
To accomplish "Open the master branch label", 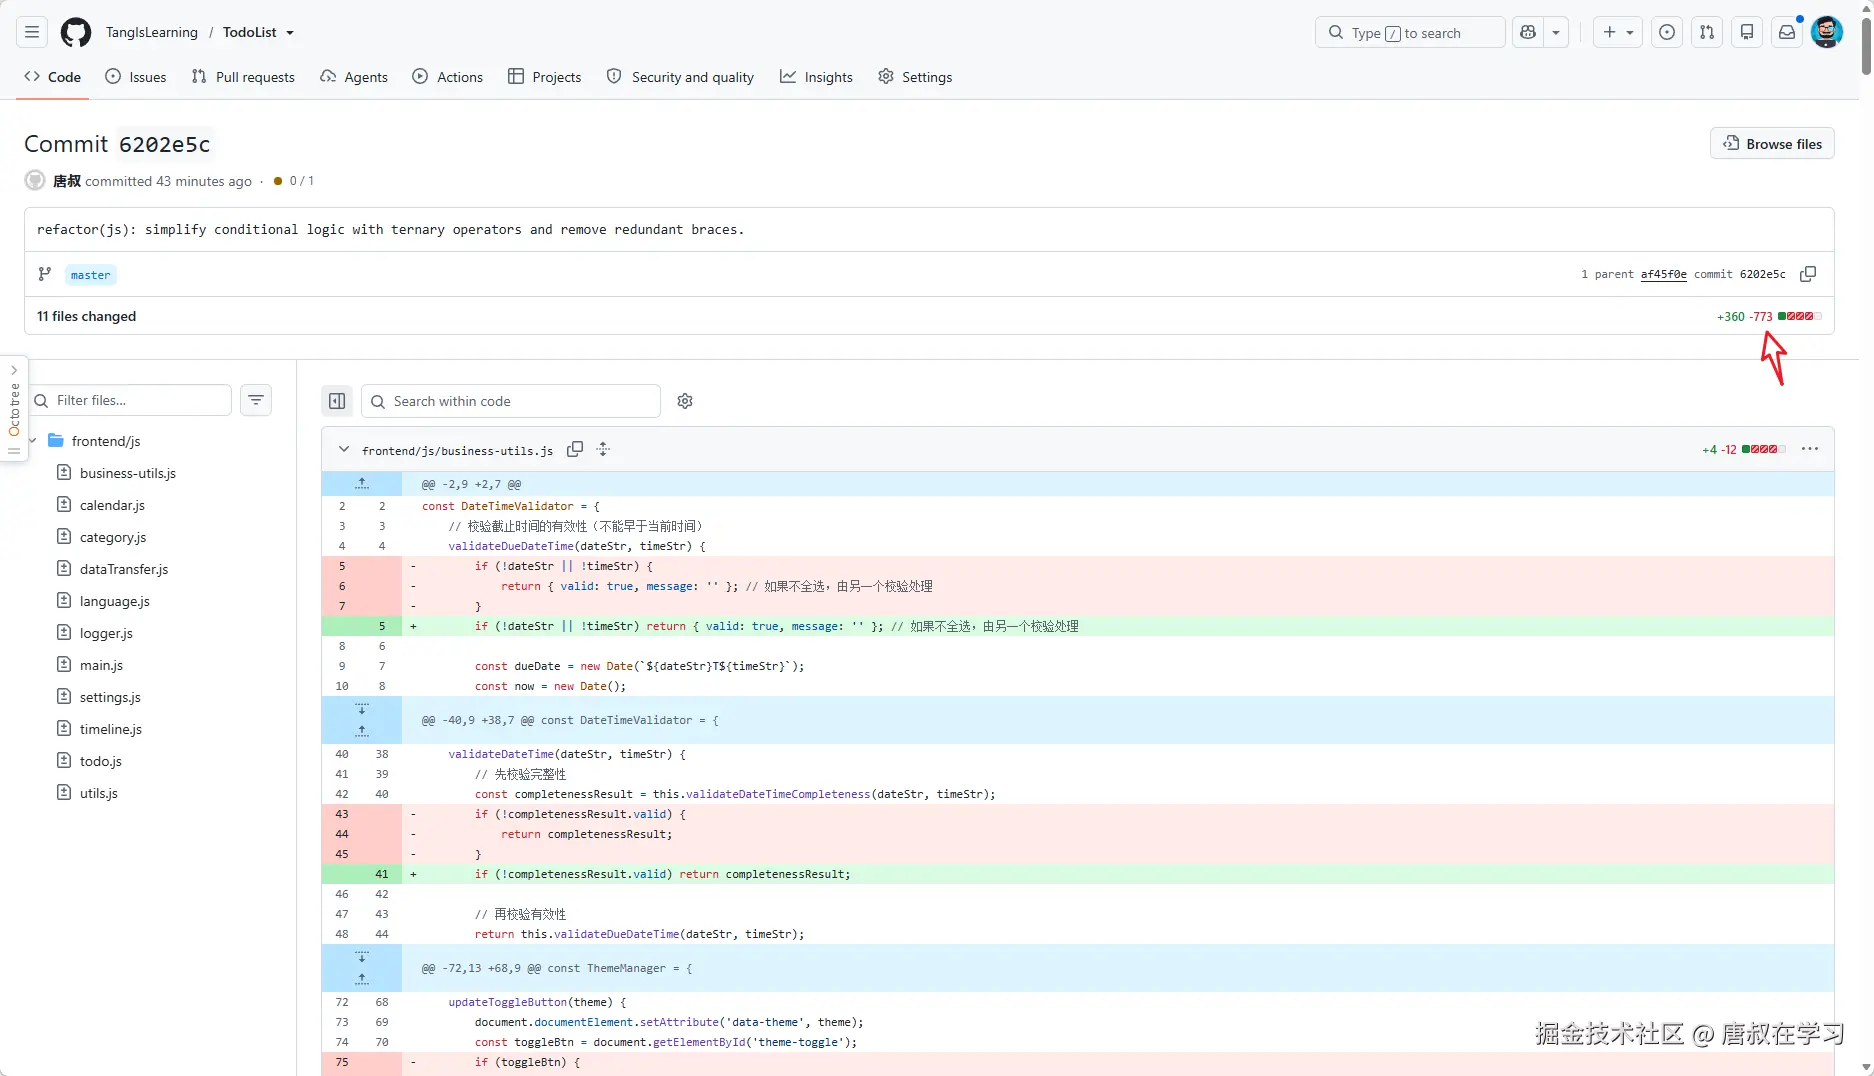I will [90, 275].
